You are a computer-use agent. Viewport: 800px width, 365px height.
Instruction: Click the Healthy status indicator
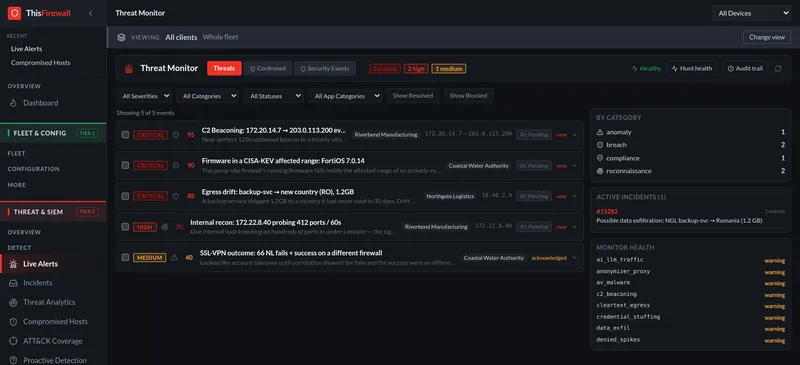coord(646,68)
